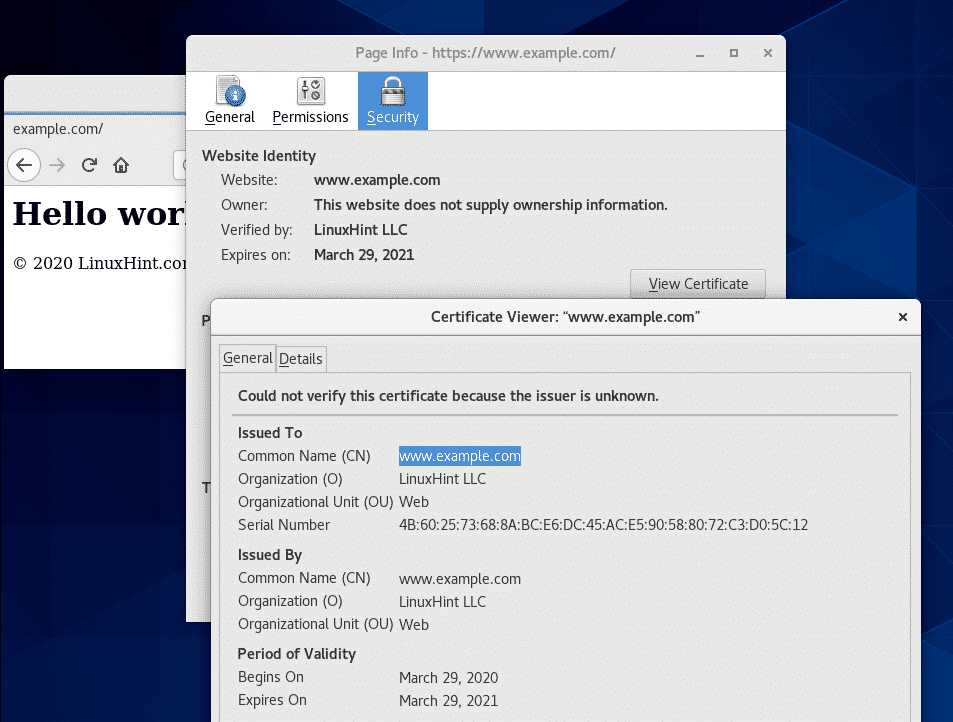This screenshot has width=953, height=722.
Task: Click Common Name value under Issued By
Action: [460, 578]
